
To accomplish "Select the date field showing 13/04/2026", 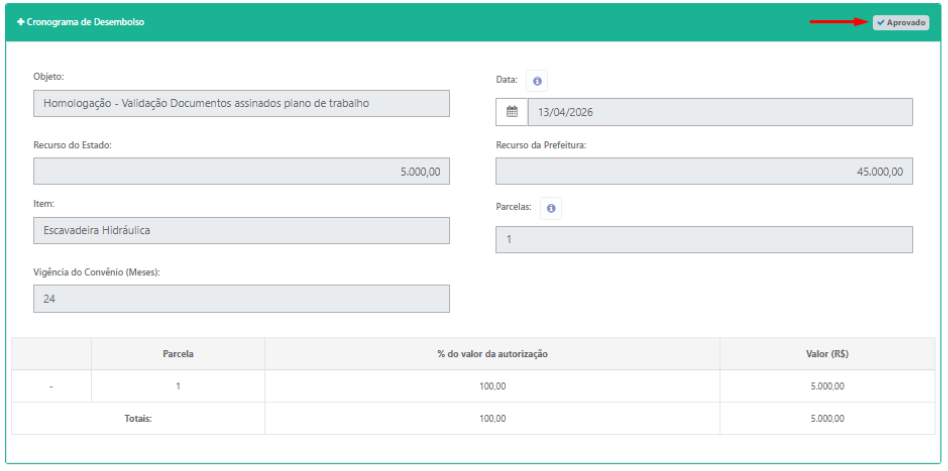I will tap(720, 112).
